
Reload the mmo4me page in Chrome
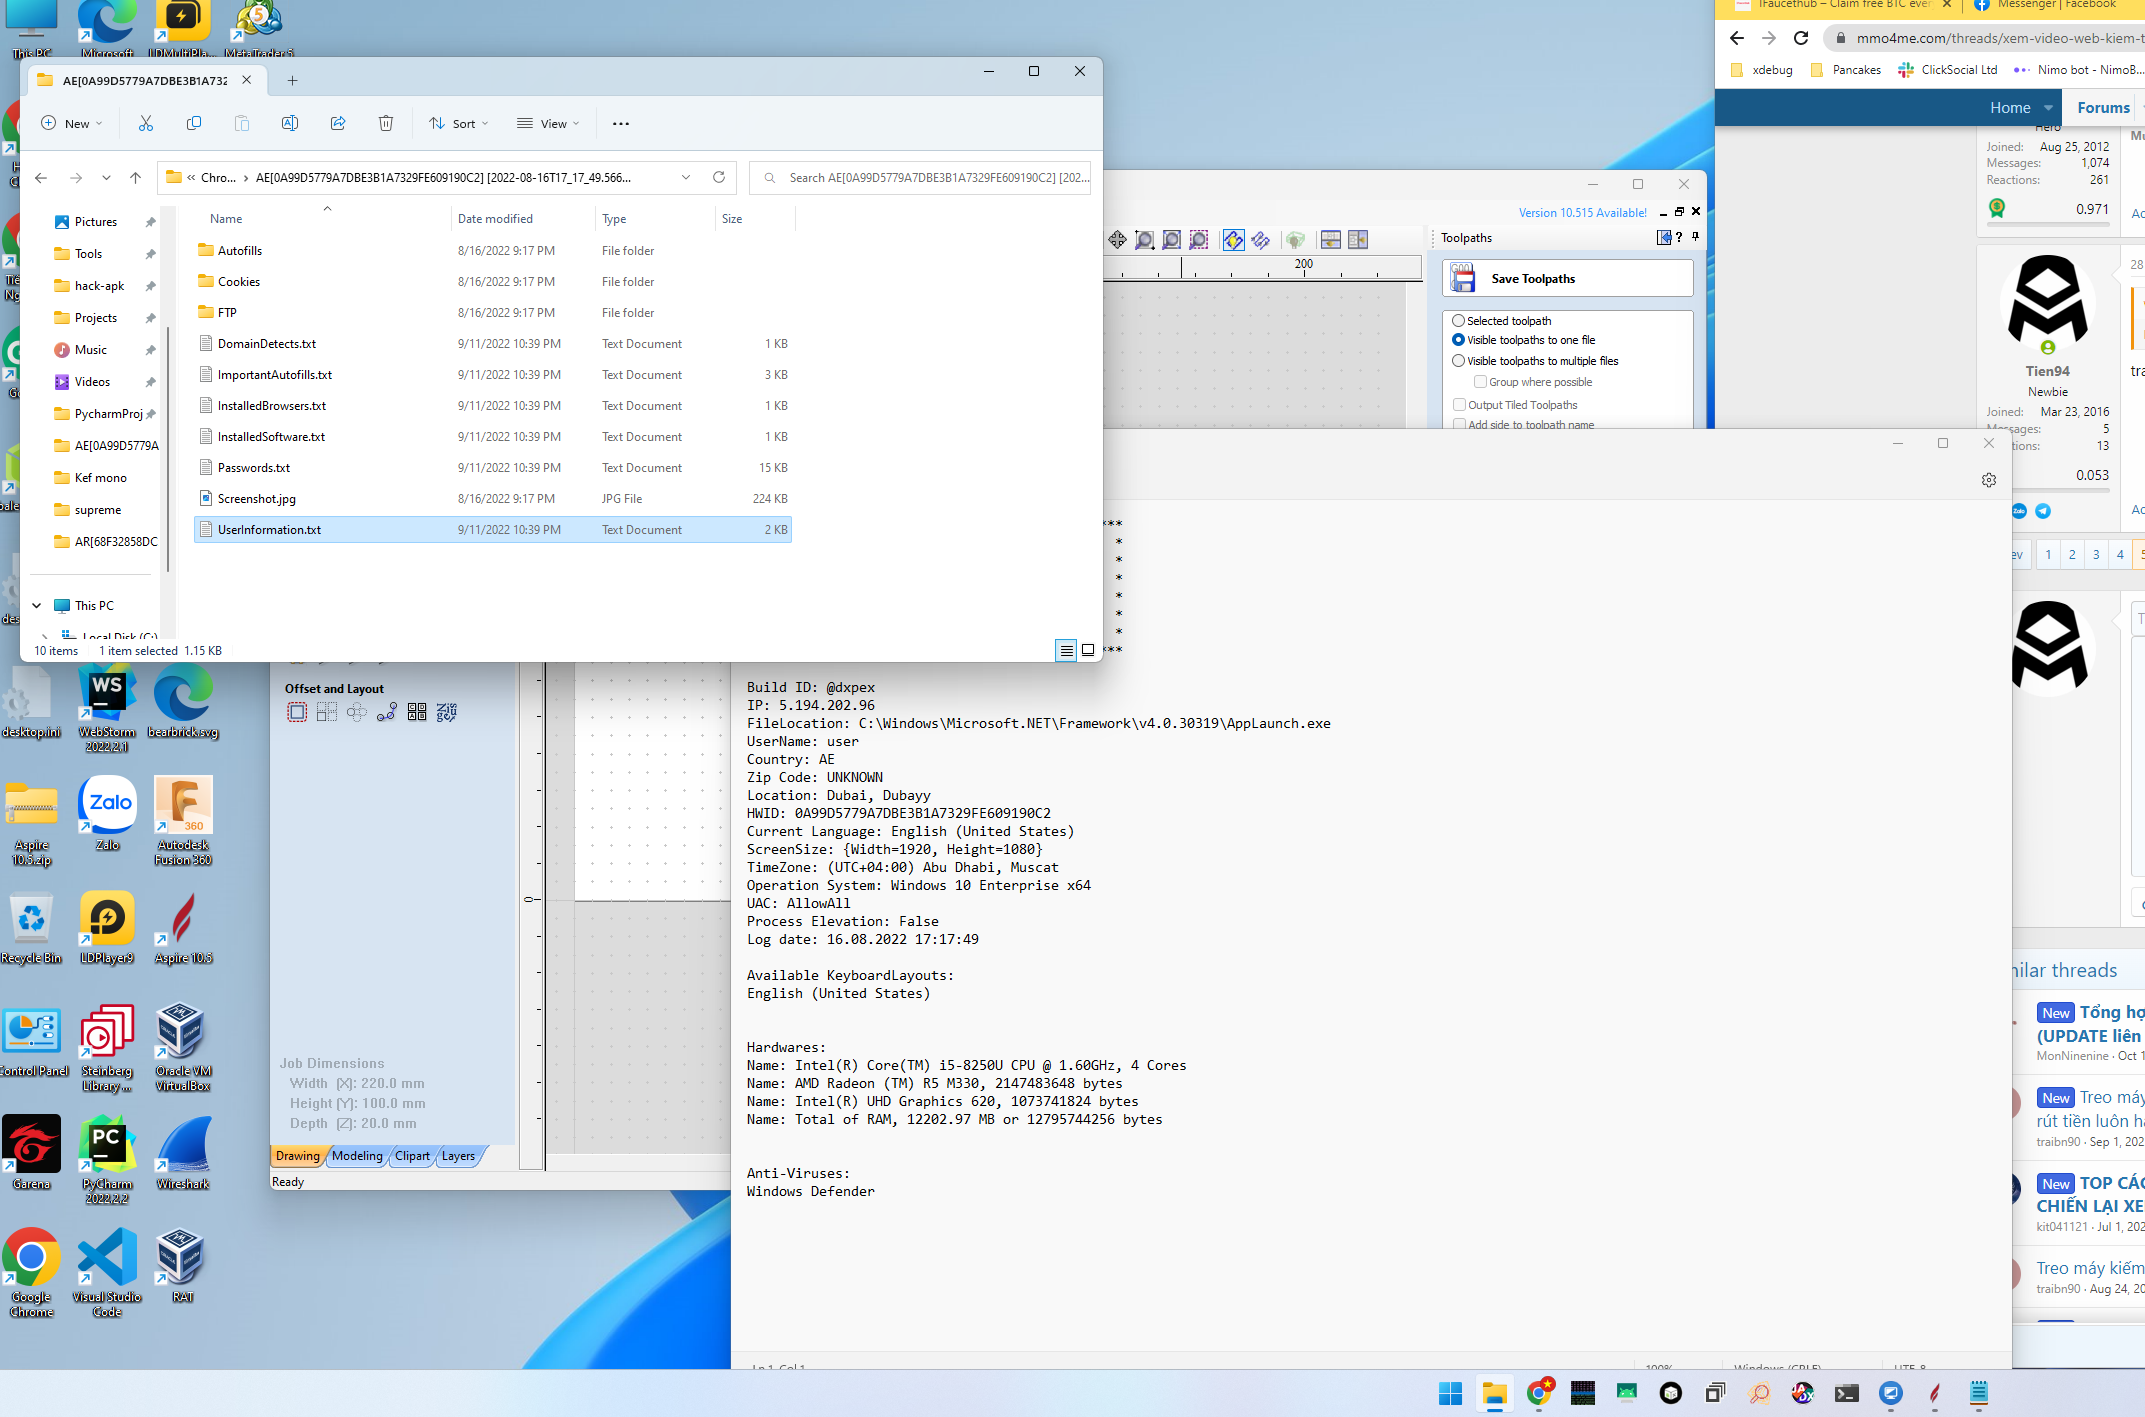pos(1801,38)
